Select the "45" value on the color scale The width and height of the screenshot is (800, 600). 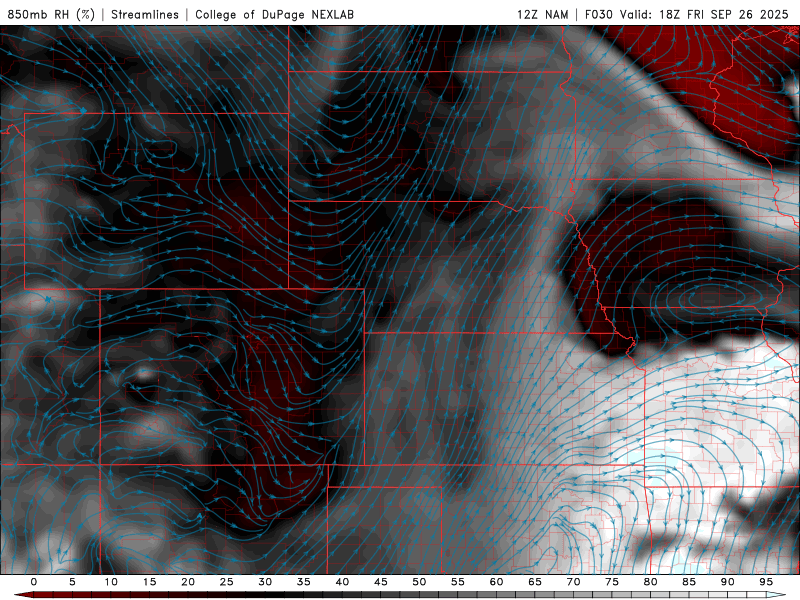pyautogui.click(x=381, y=582)
